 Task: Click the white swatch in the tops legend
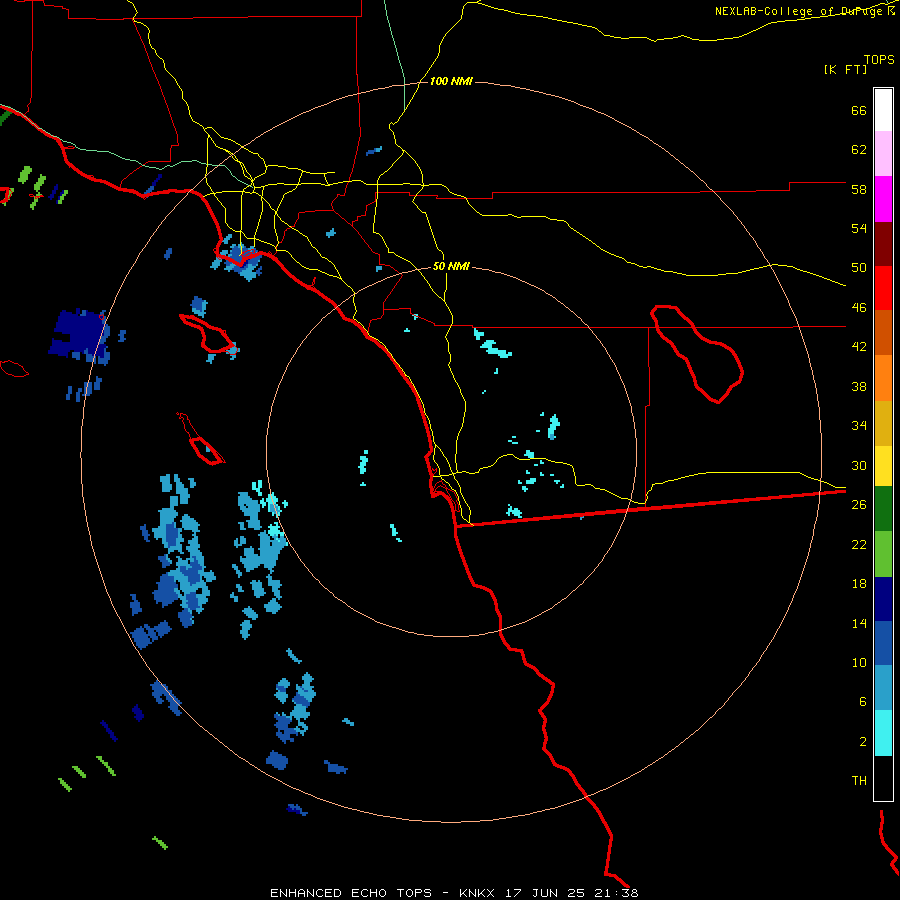coord(883,110)
